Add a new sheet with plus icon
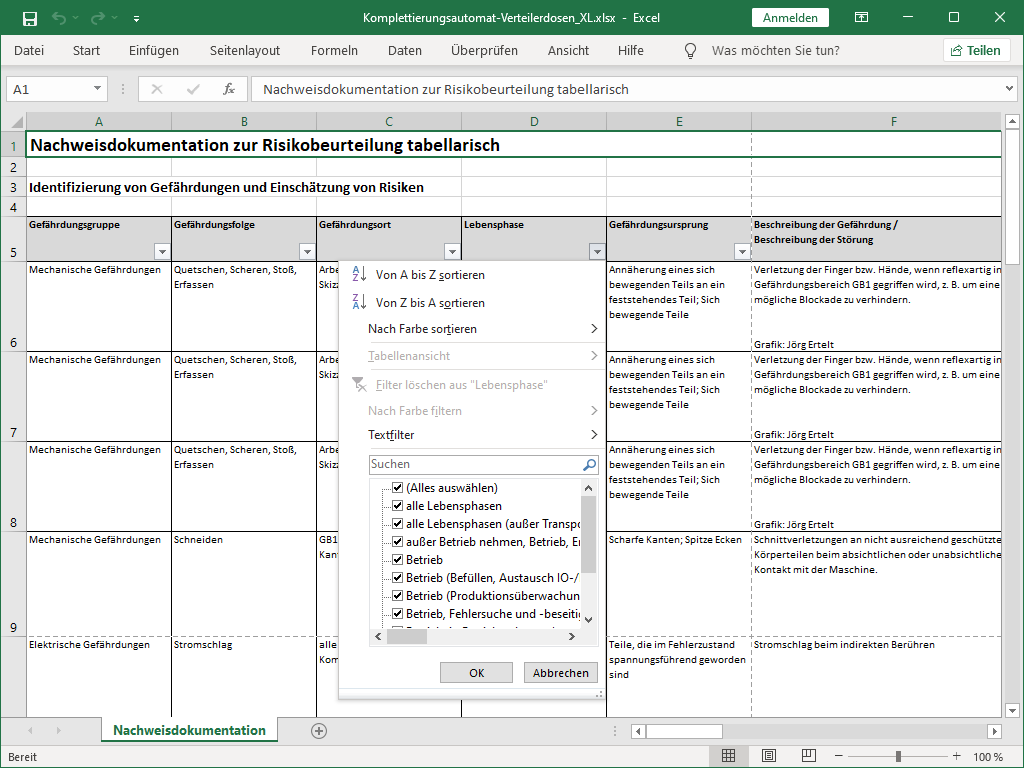 click(x=319, y=731)
